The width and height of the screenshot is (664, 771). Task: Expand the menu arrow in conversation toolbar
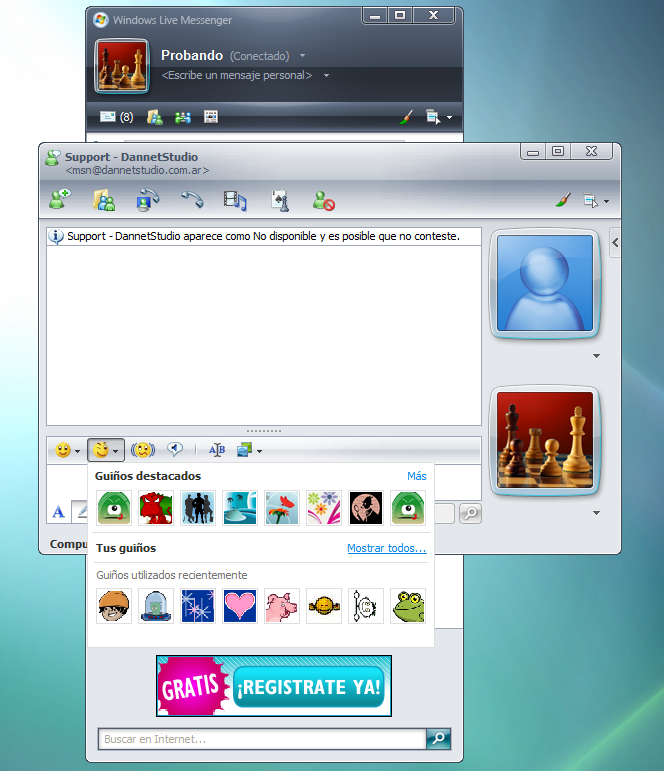pyautogui.click(x=606, y=201)
